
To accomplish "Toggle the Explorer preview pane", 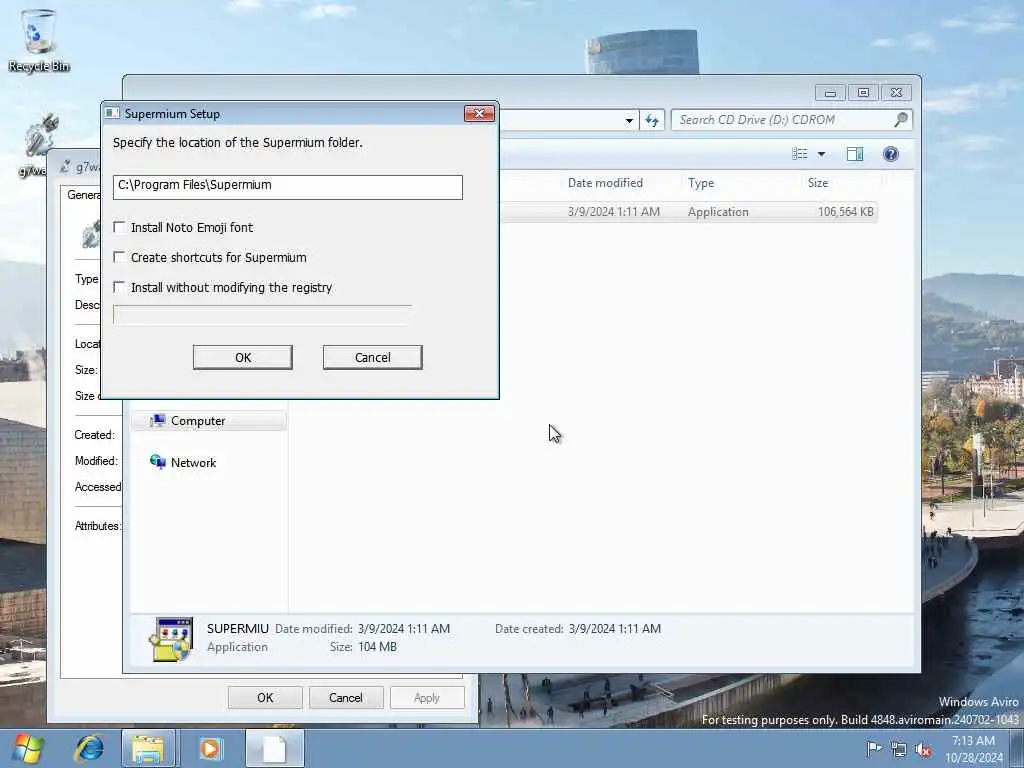I will (x=855, y=154).
